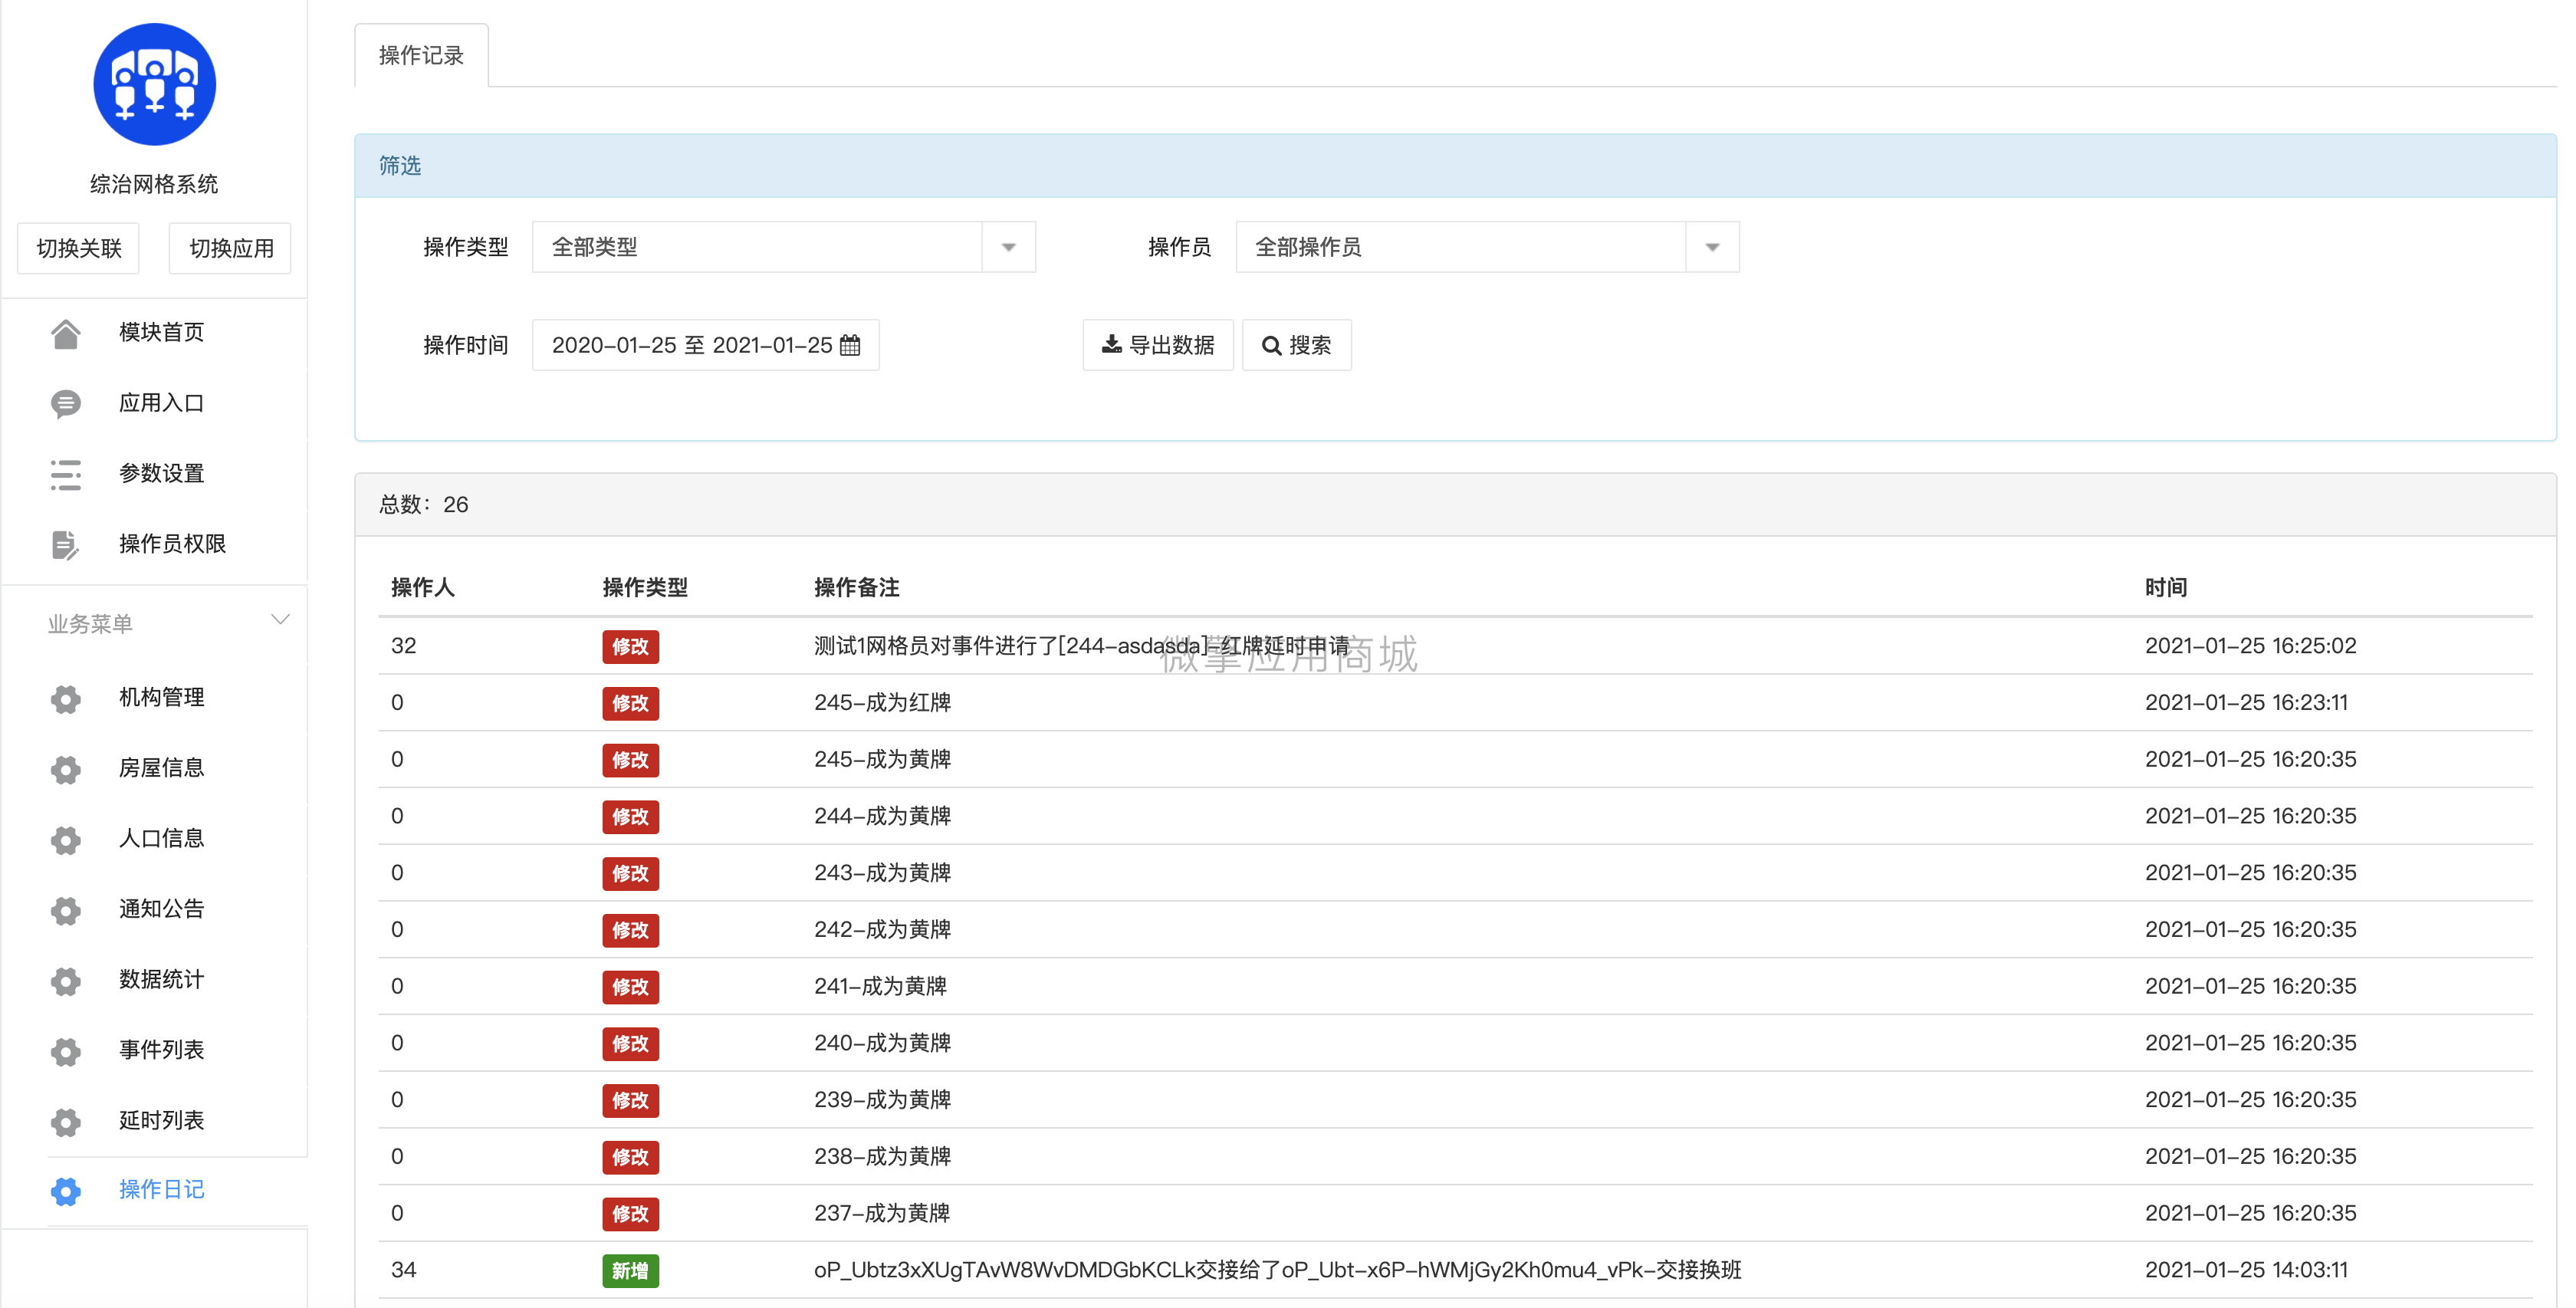Click the 新增 badge in operator 34 row
The image size is (2576, 1308).
pyautogui.click(x=630, y=1271)
